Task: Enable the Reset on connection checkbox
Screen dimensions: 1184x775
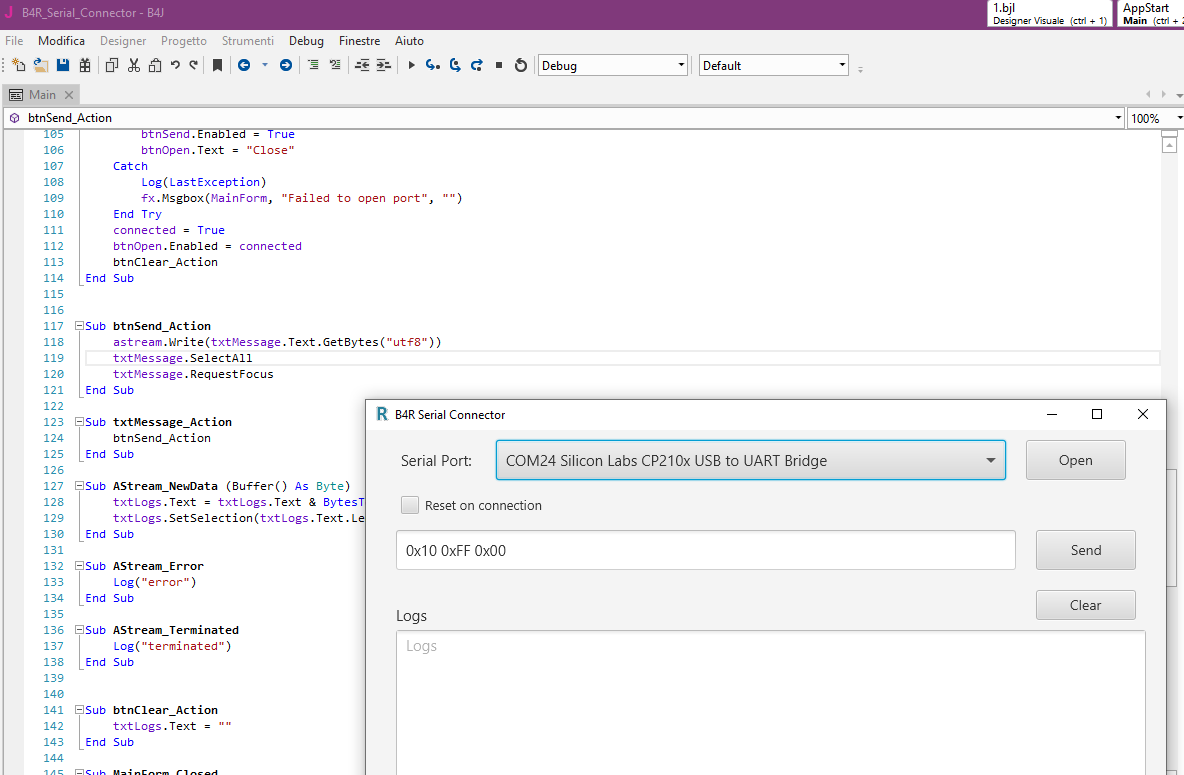Action: 410,505
